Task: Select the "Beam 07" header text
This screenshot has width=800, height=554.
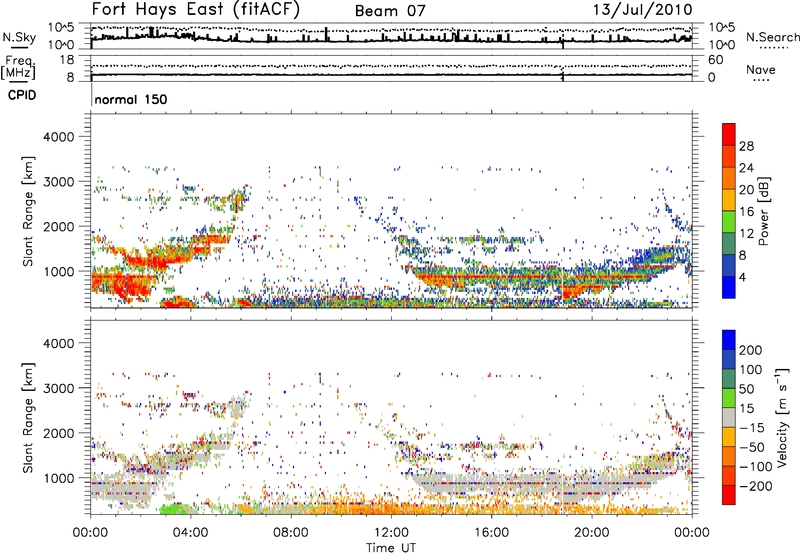Action: (390, 11)
